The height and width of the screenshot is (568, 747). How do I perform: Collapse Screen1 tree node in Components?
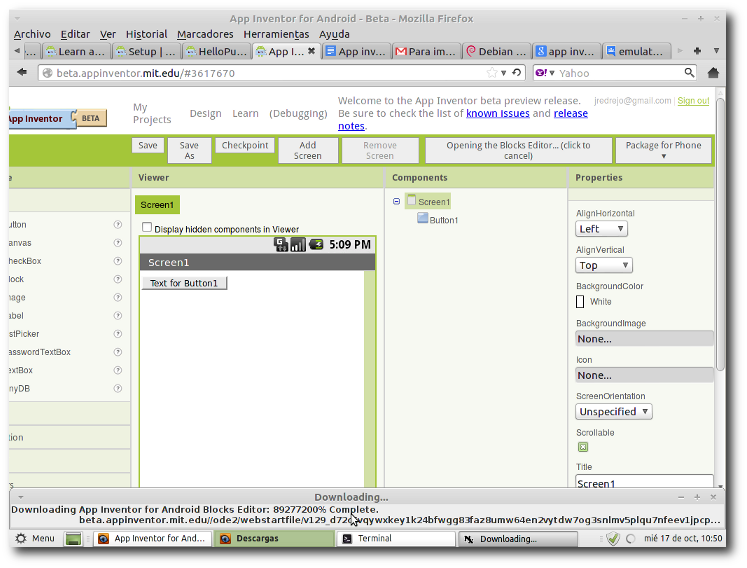coord(397,202)
